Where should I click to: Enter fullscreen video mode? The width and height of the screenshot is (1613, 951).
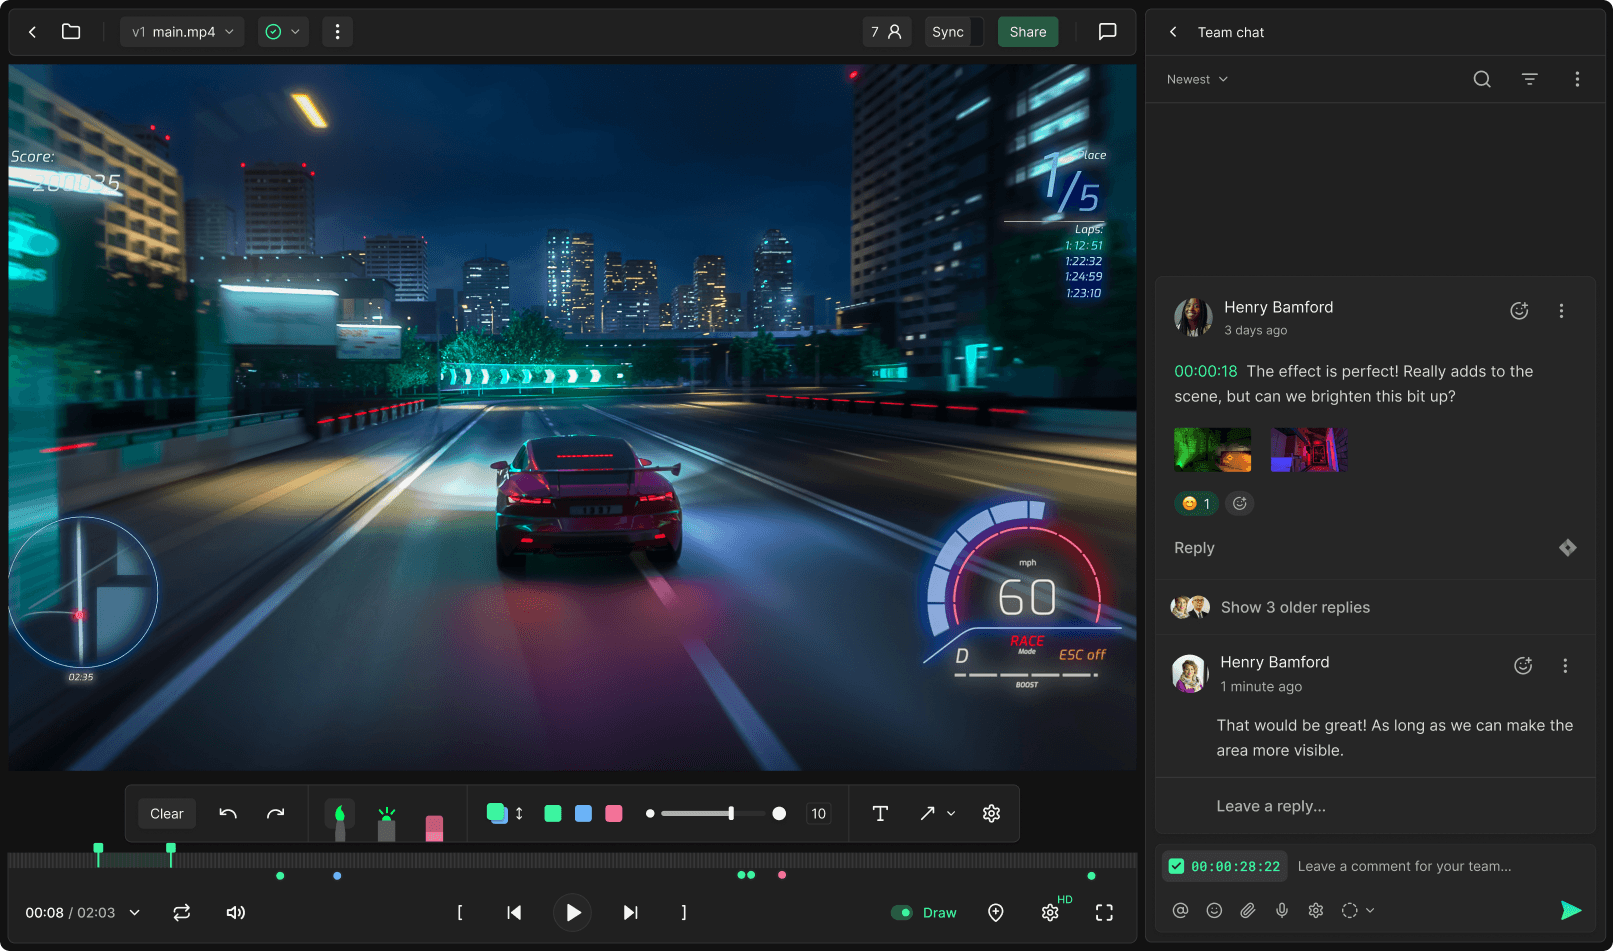(x=1104, y=913)
